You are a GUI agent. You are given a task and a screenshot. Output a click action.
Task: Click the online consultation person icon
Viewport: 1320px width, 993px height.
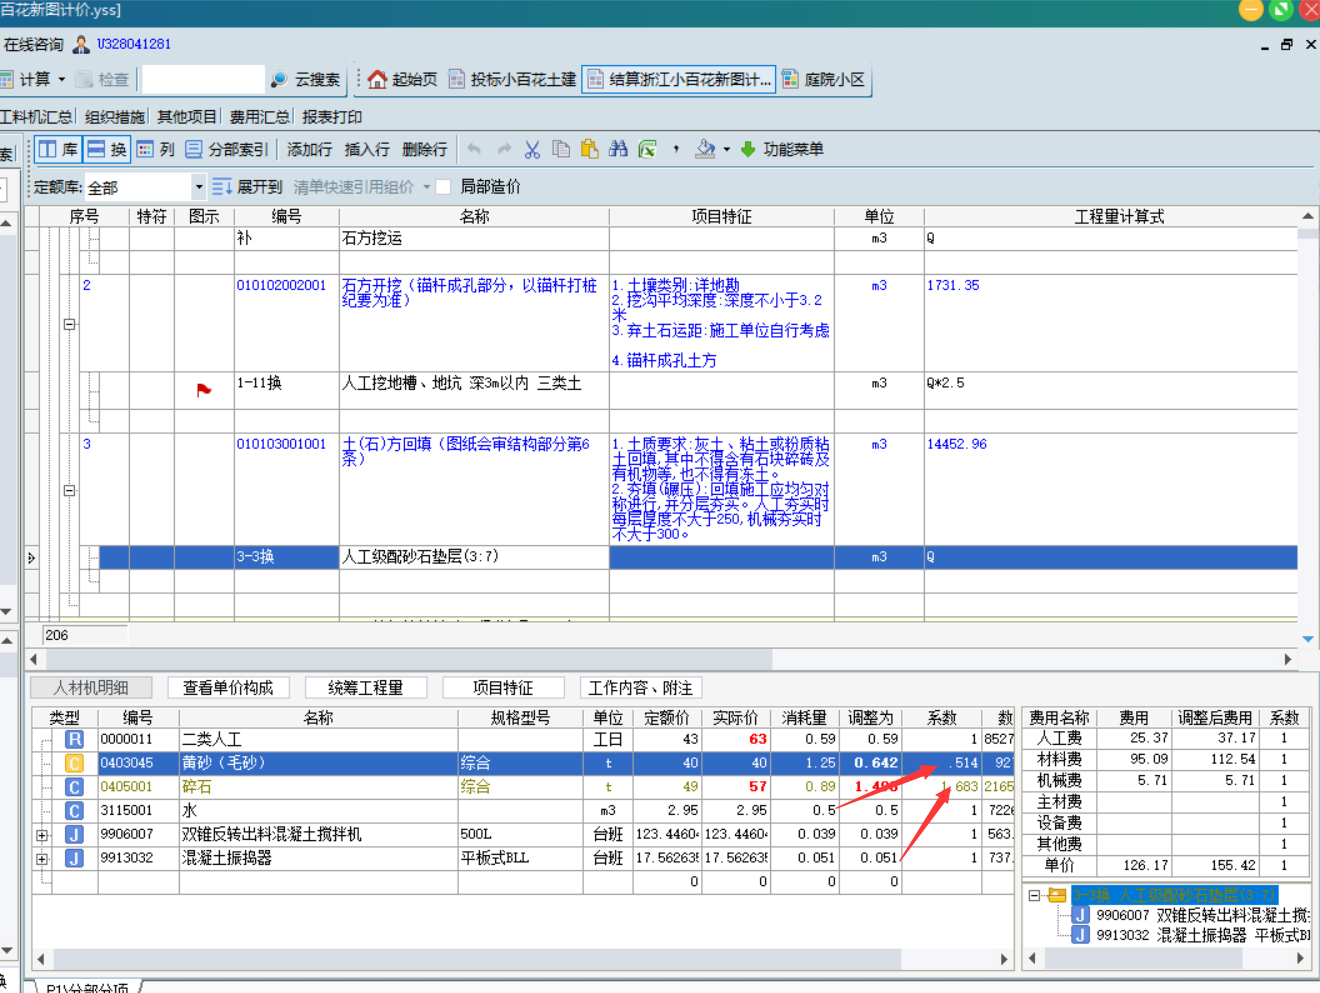point(81,45)
